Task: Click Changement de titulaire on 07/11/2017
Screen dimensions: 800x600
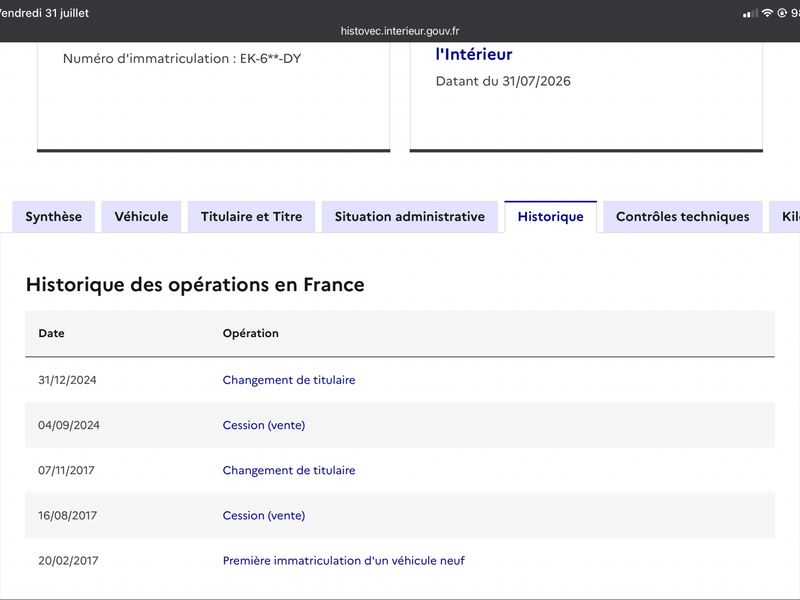Action: tap(289, 470)
